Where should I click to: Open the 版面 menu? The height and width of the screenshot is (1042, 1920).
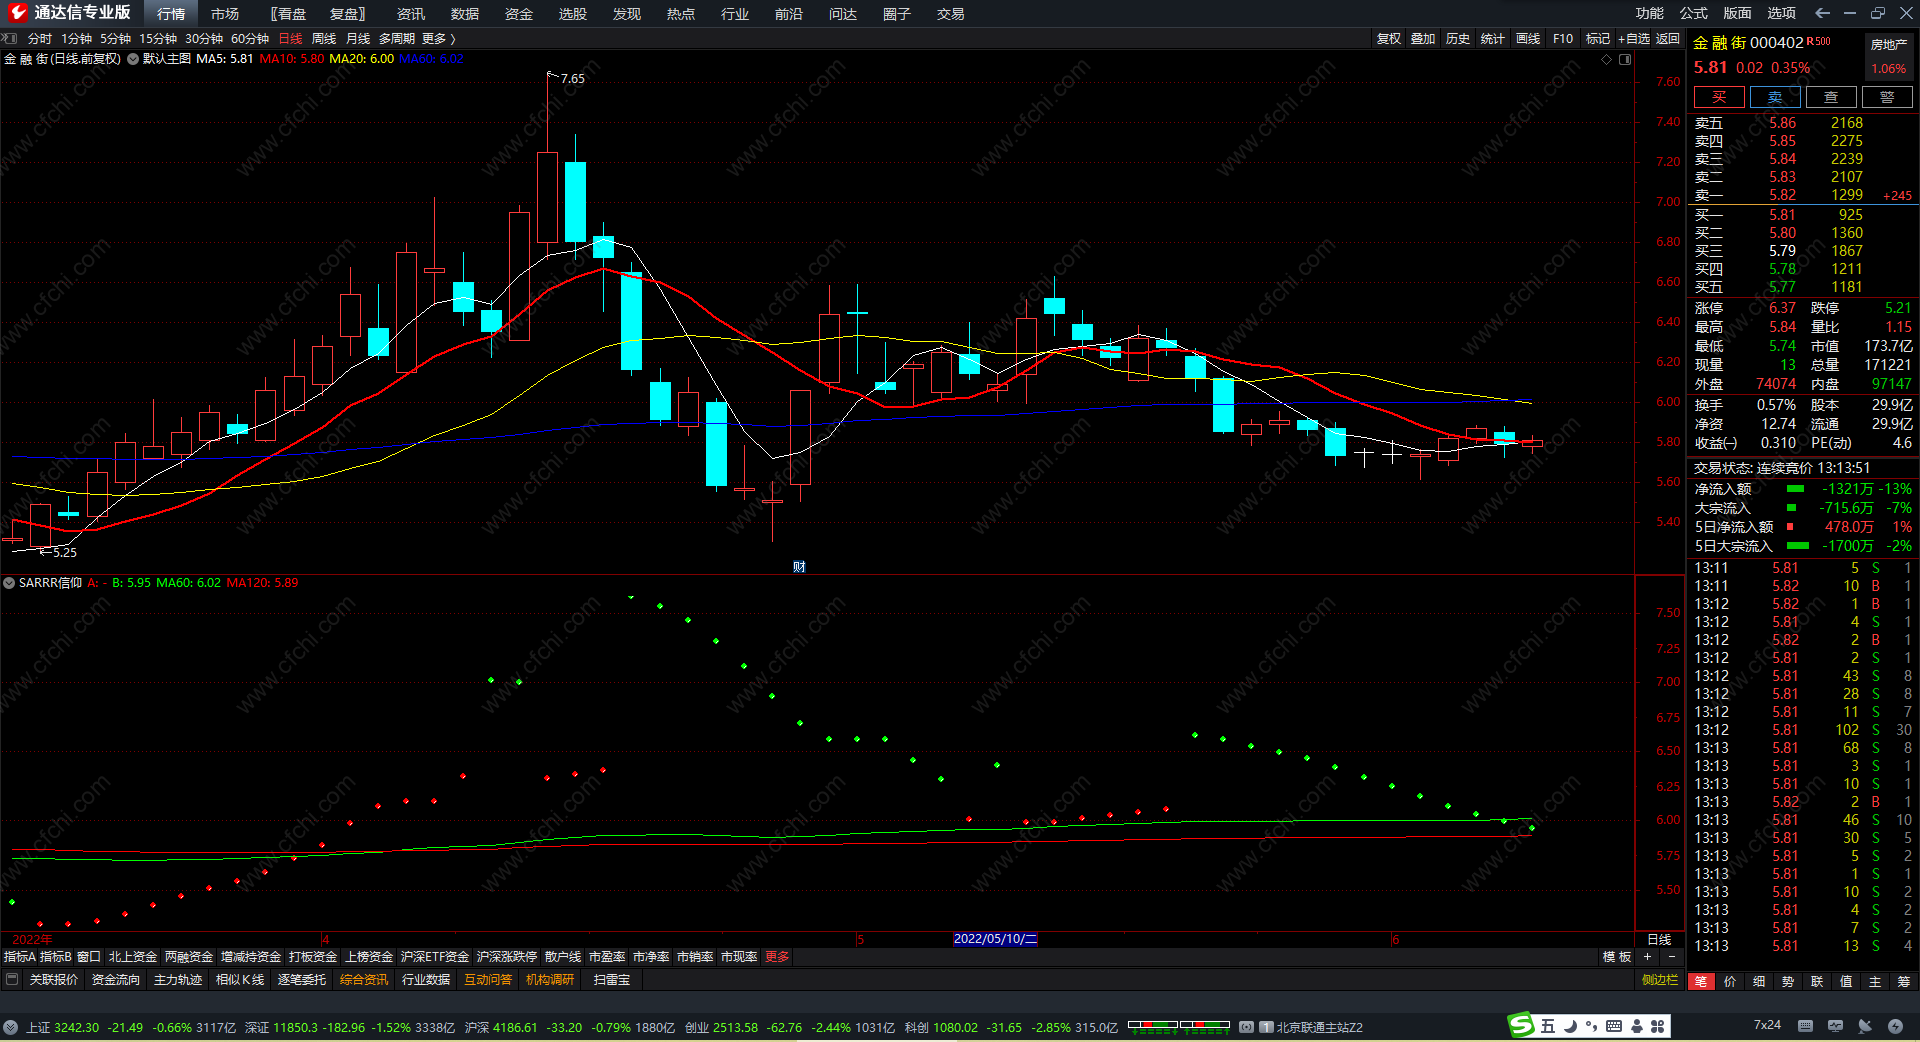click(x=1738, y=13)
